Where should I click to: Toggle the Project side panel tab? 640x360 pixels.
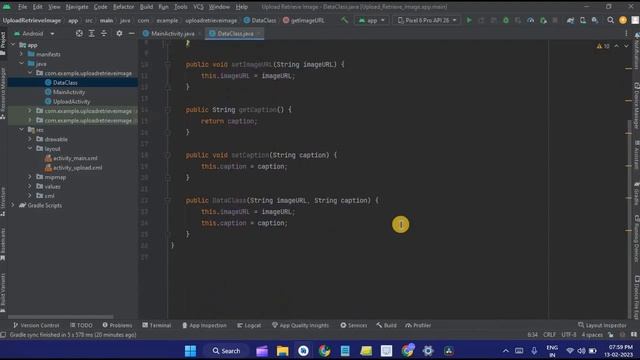pos(3,43)
